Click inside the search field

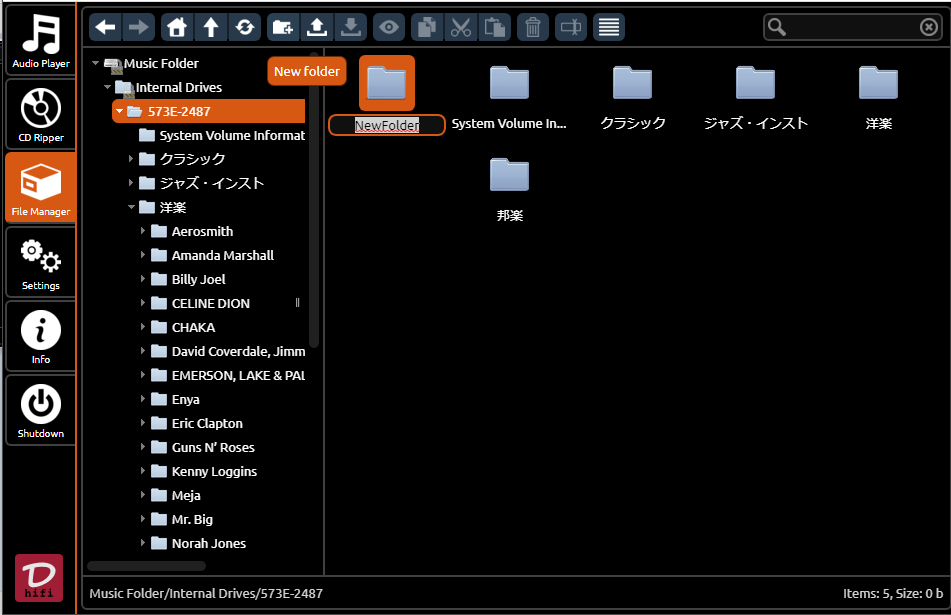pos(850,27)
